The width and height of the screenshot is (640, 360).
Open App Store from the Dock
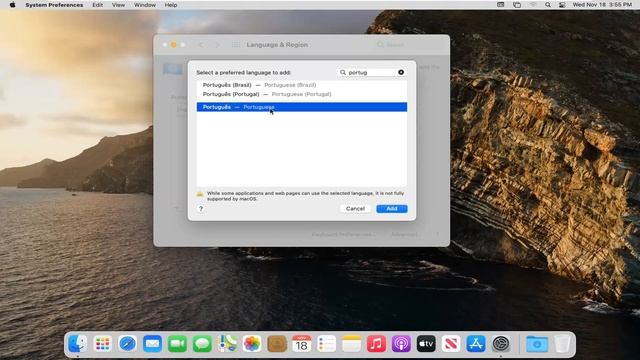click(476, 344)
